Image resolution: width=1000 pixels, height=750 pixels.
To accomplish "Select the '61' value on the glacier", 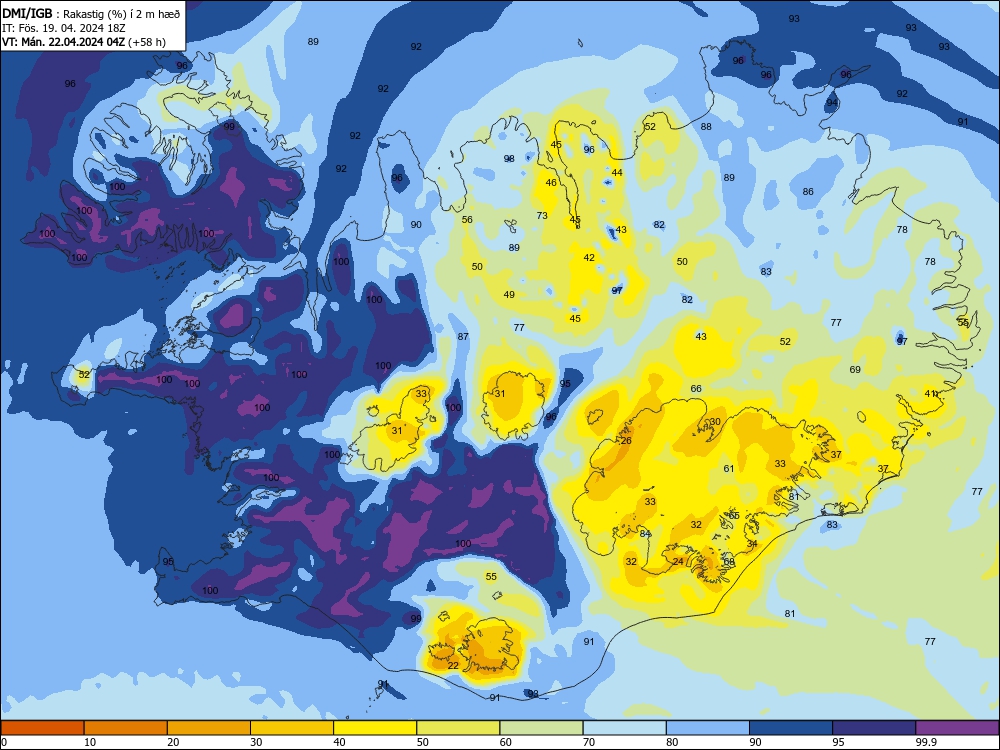I will coord(729,469).
